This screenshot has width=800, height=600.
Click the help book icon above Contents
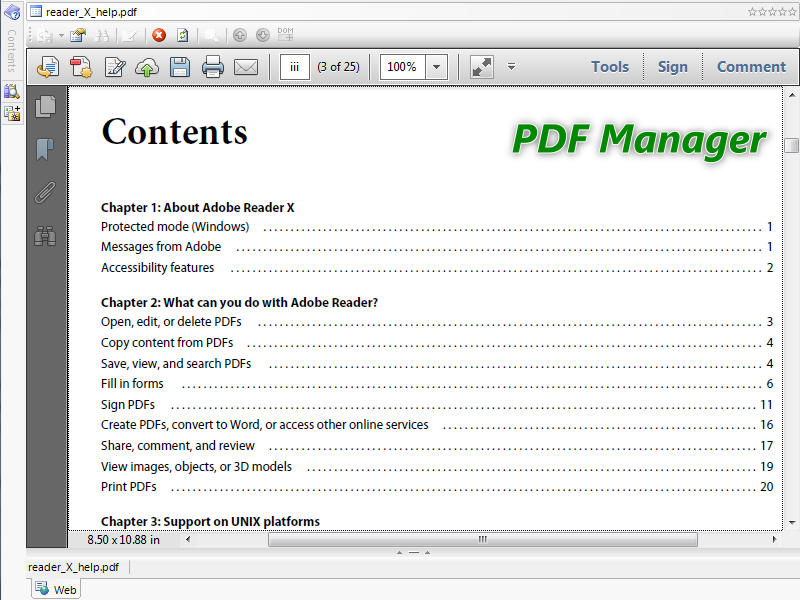(12, 12)
